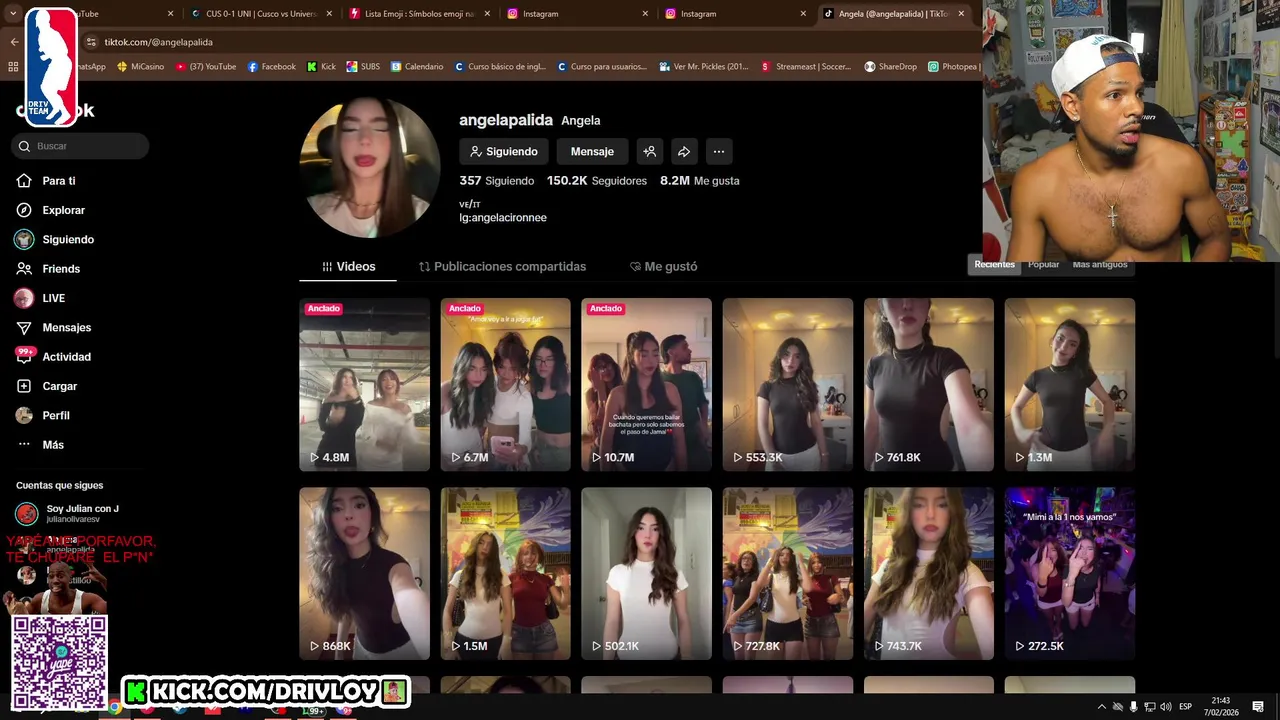The image size is (1280, 720).
Task: Open the MiCasino bookmark
Action: point(141,67)
